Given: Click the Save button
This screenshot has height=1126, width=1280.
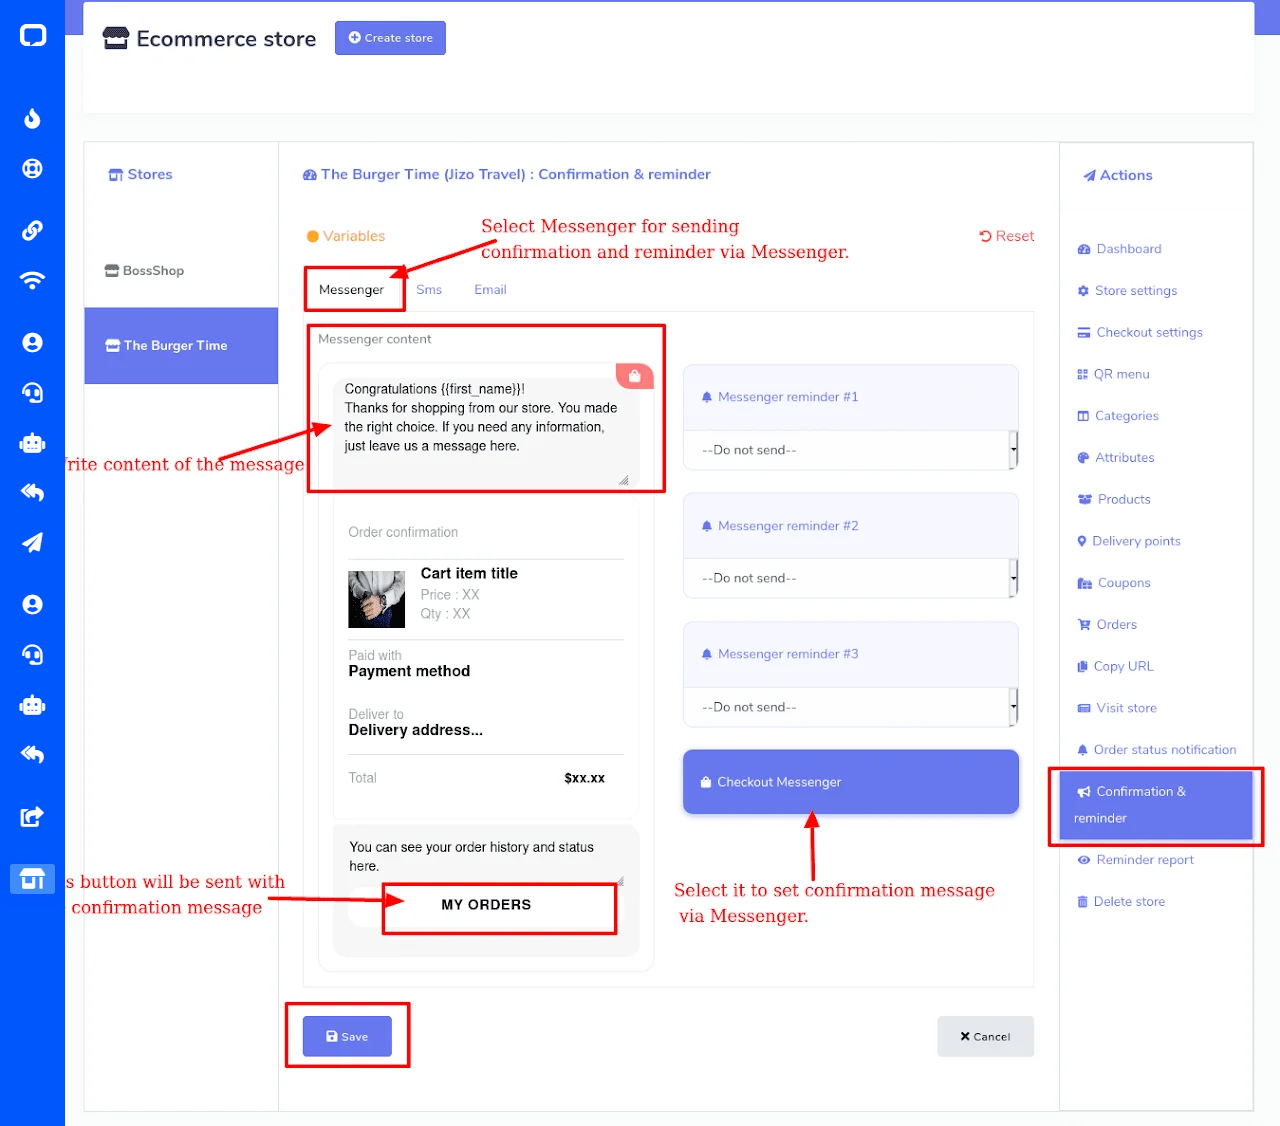Looking at the screenshot, I should [347, 1037].
